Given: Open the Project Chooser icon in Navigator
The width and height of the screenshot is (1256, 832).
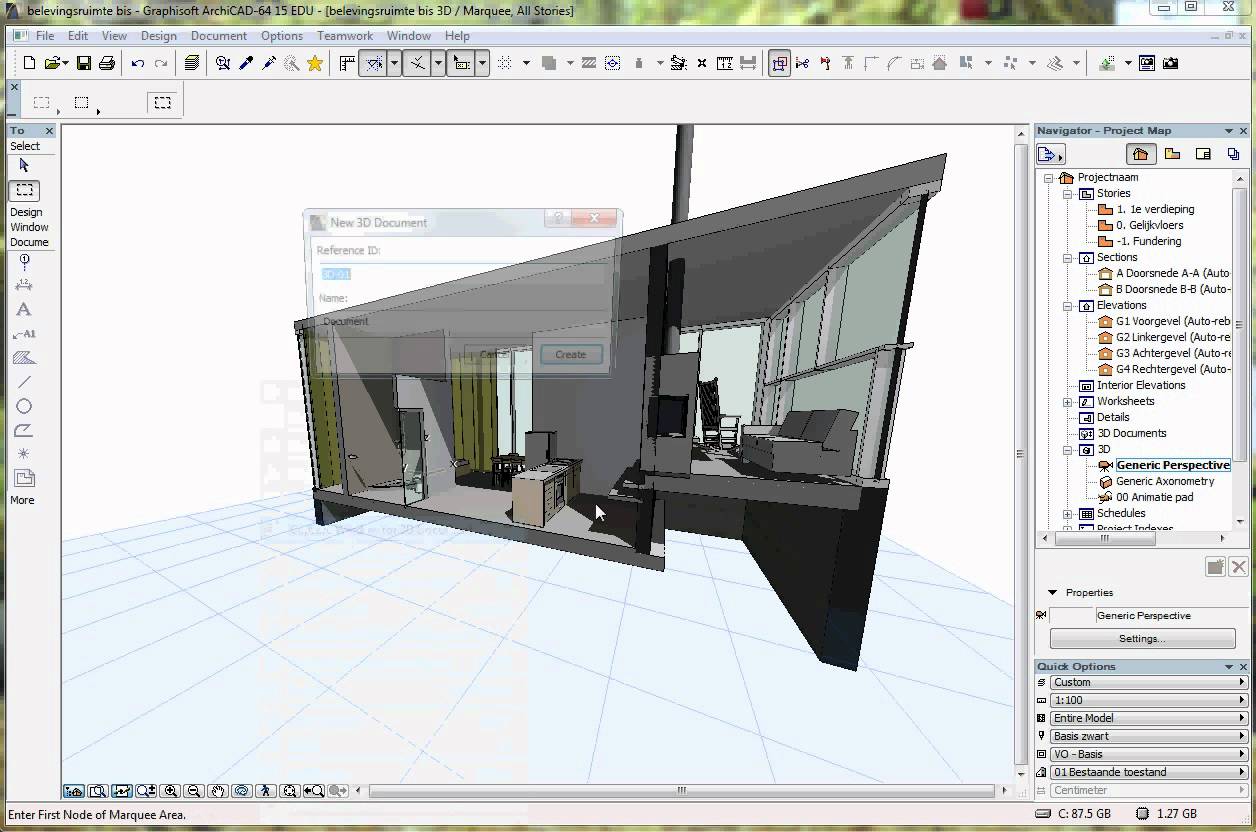Looking at the screenshot, I should (1050, 154).
